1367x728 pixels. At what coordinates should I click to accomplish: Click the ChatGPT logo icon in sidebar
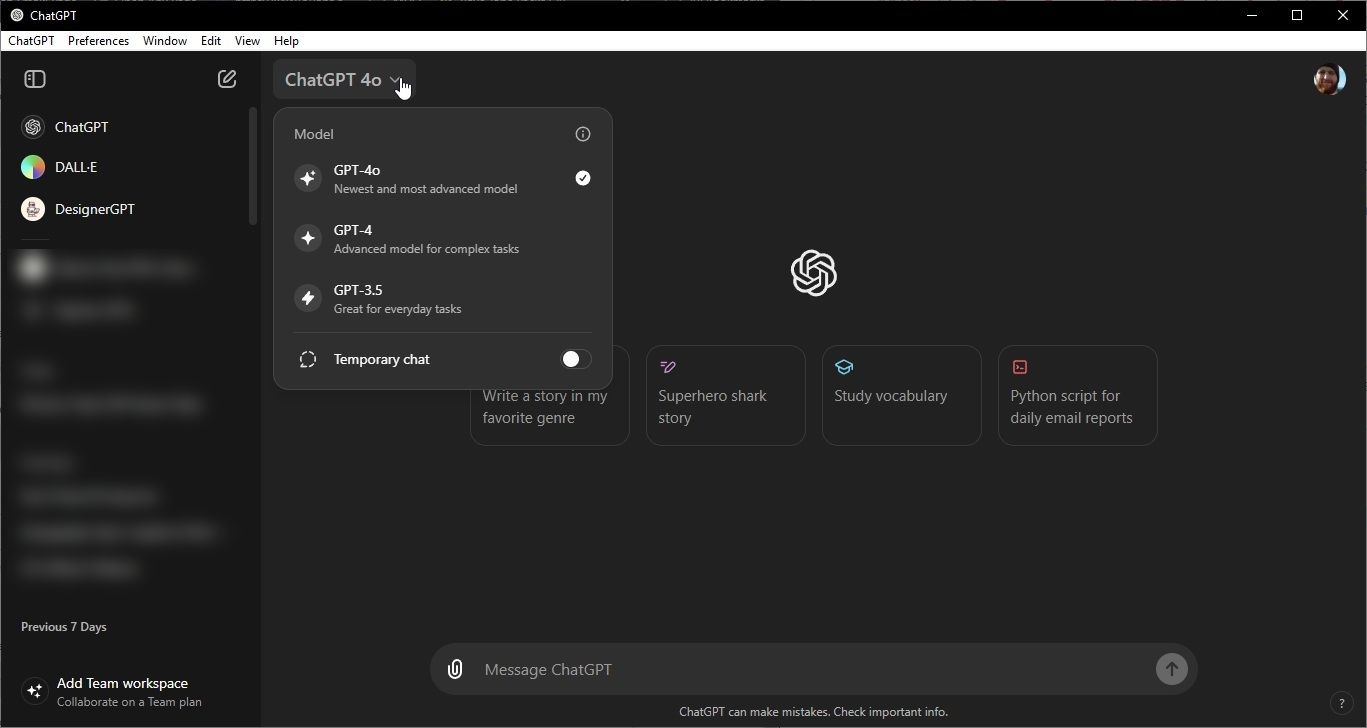click(33, 127)
